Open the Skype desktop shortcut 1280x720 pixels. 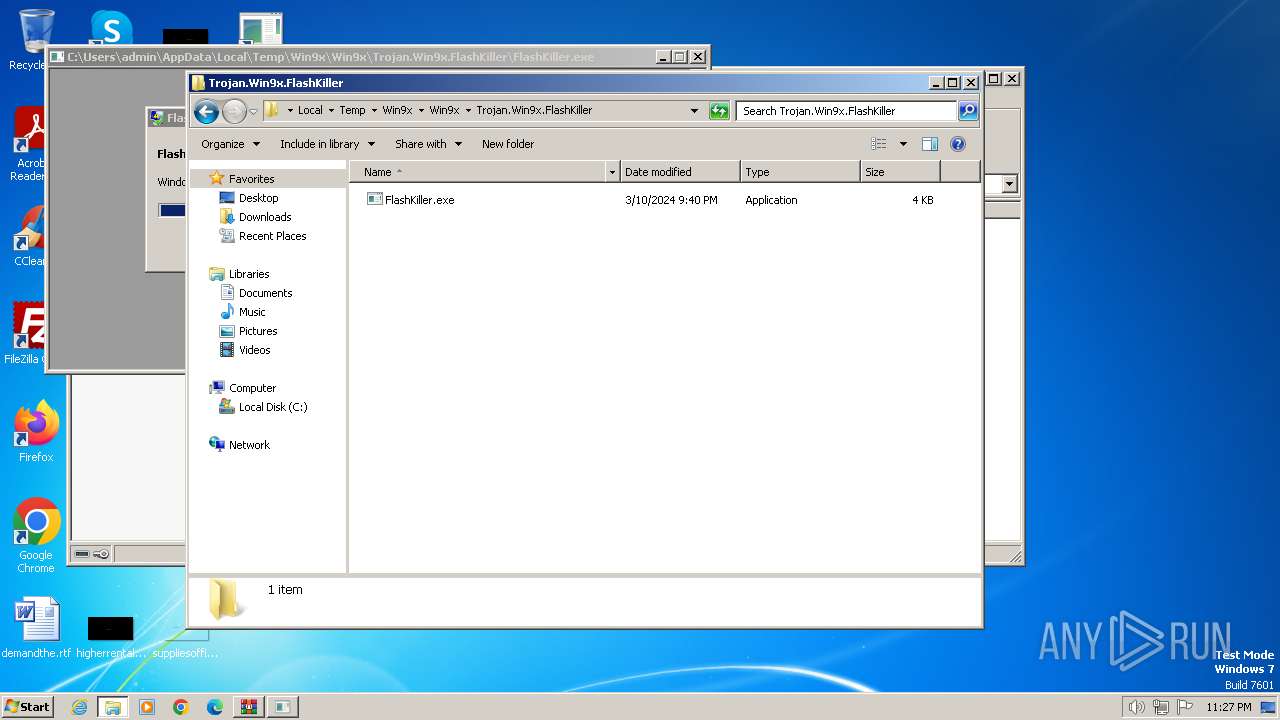pyautogui.click(x=110, y=28)
